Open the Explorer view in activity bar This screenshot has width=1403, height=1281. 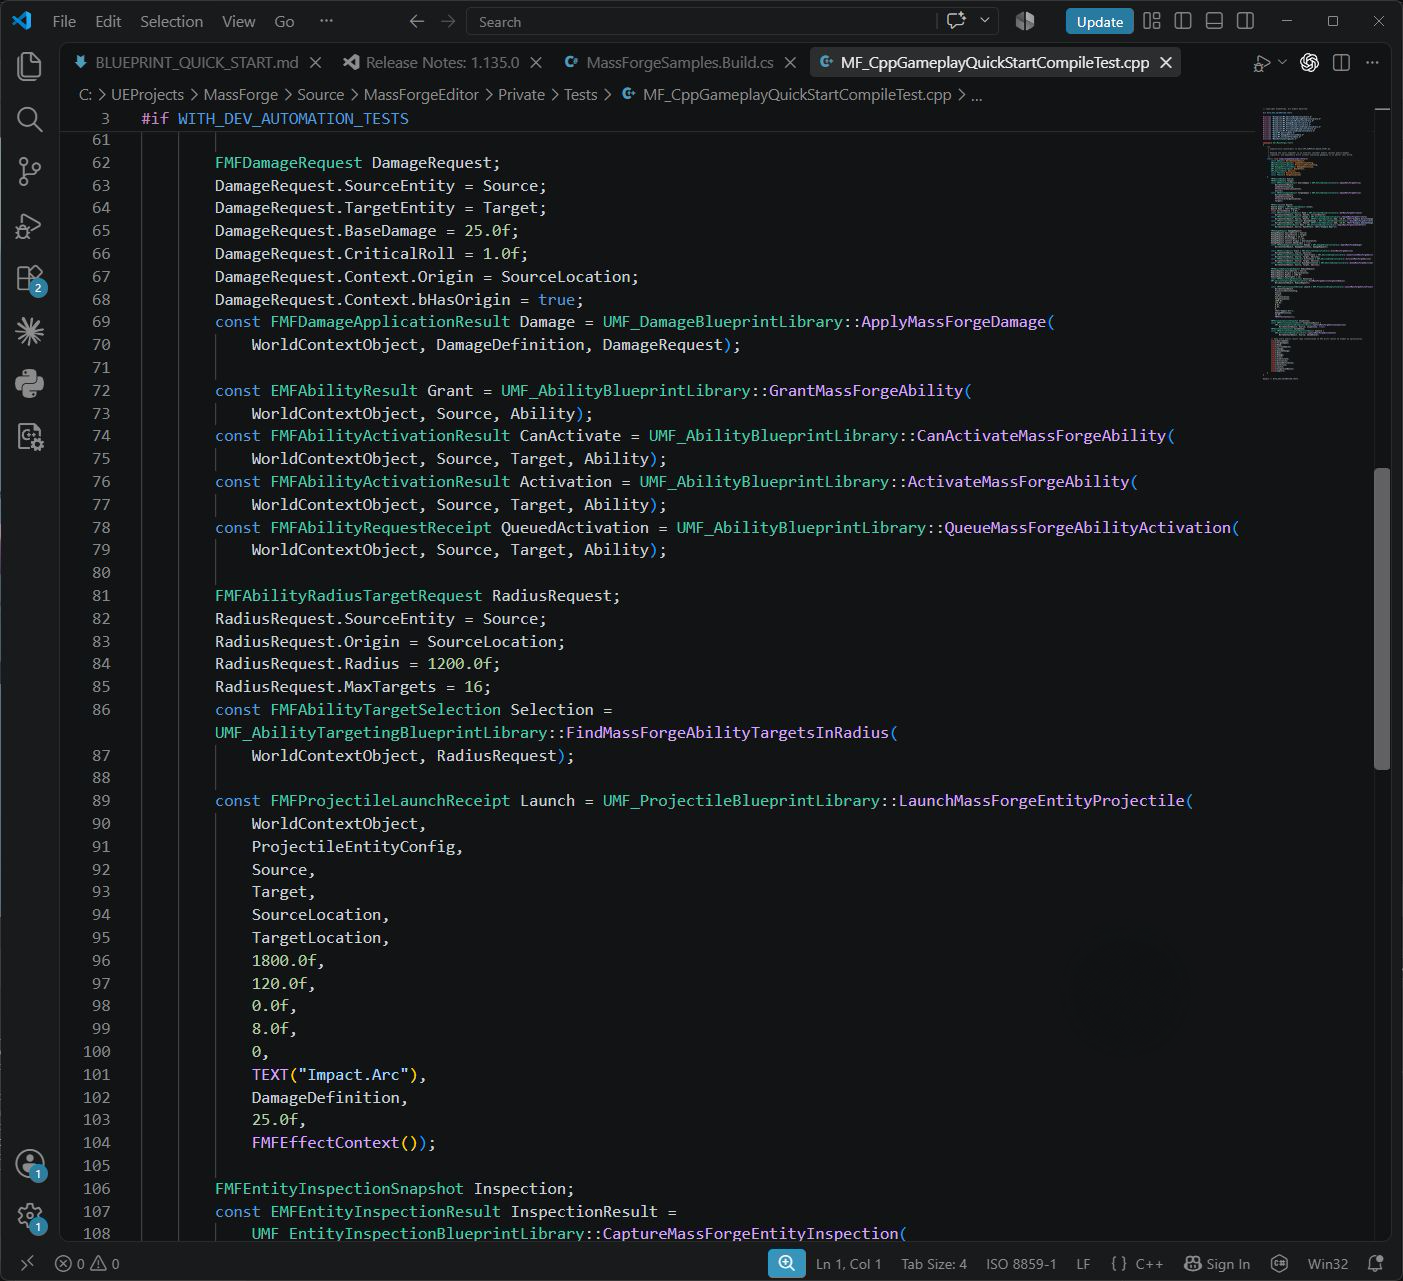click(x=30, y=66)
